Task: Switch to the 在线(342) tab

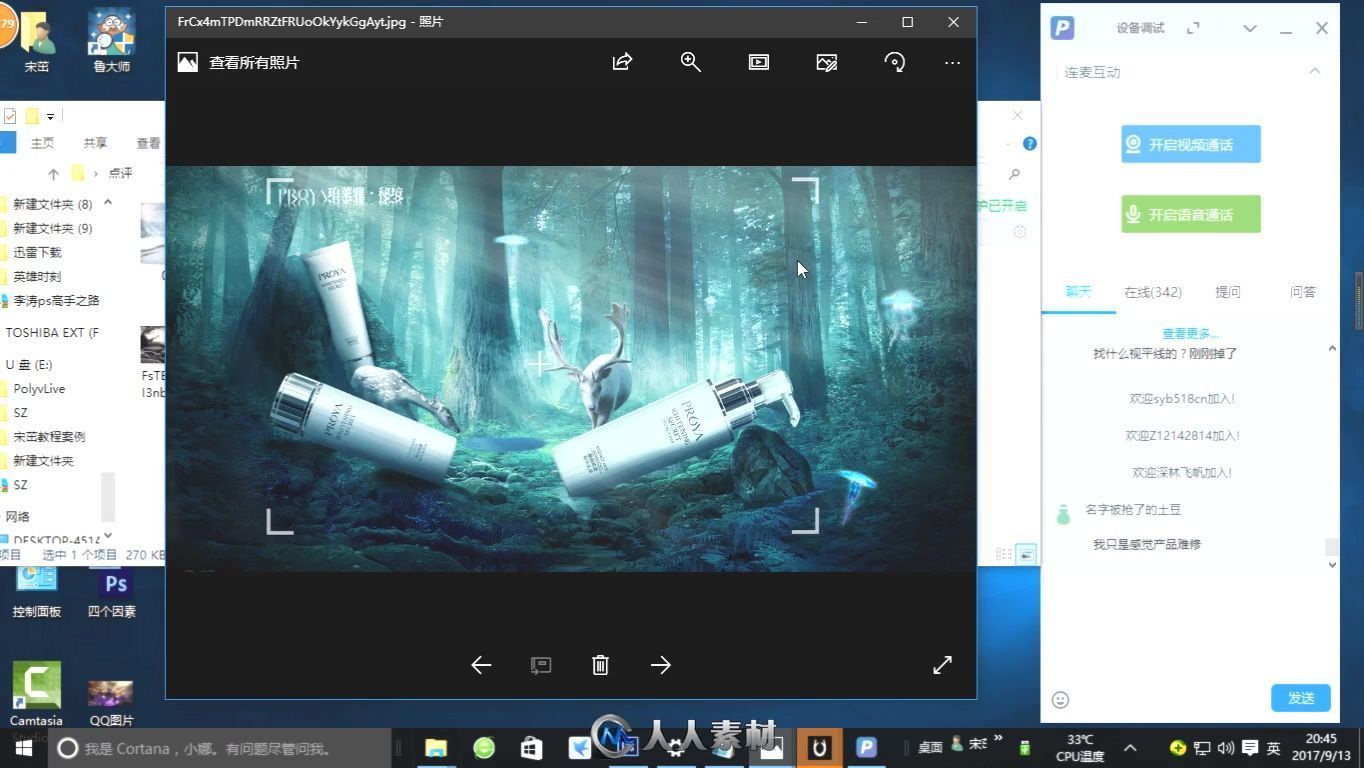Action: [1153, 292]
